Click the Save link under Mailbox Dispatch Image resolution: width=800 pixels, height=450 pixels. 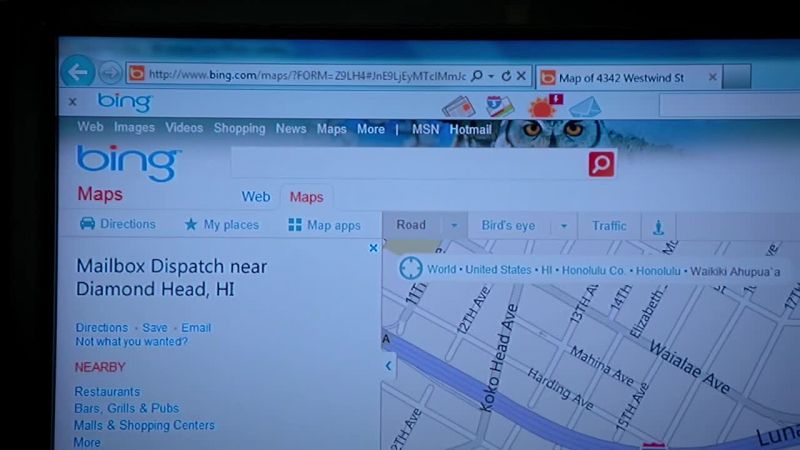pos(155,328)
